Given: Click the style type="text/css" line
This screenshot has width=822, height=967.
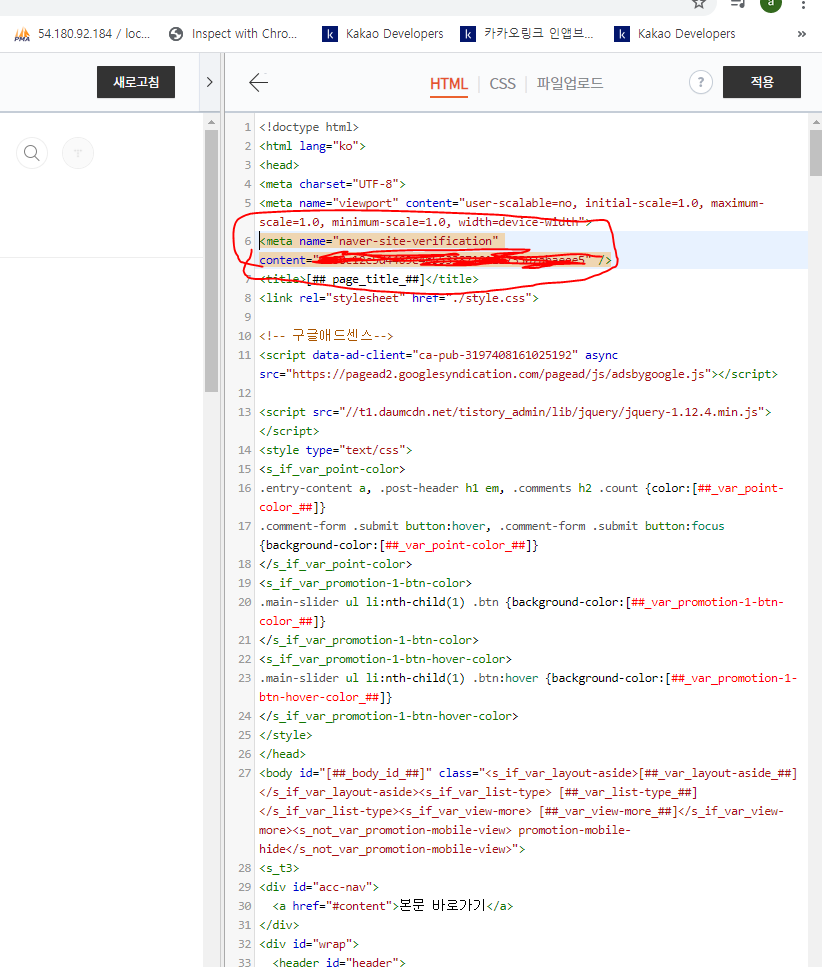Looking at the screenshot, I should [x=335, y=450].
